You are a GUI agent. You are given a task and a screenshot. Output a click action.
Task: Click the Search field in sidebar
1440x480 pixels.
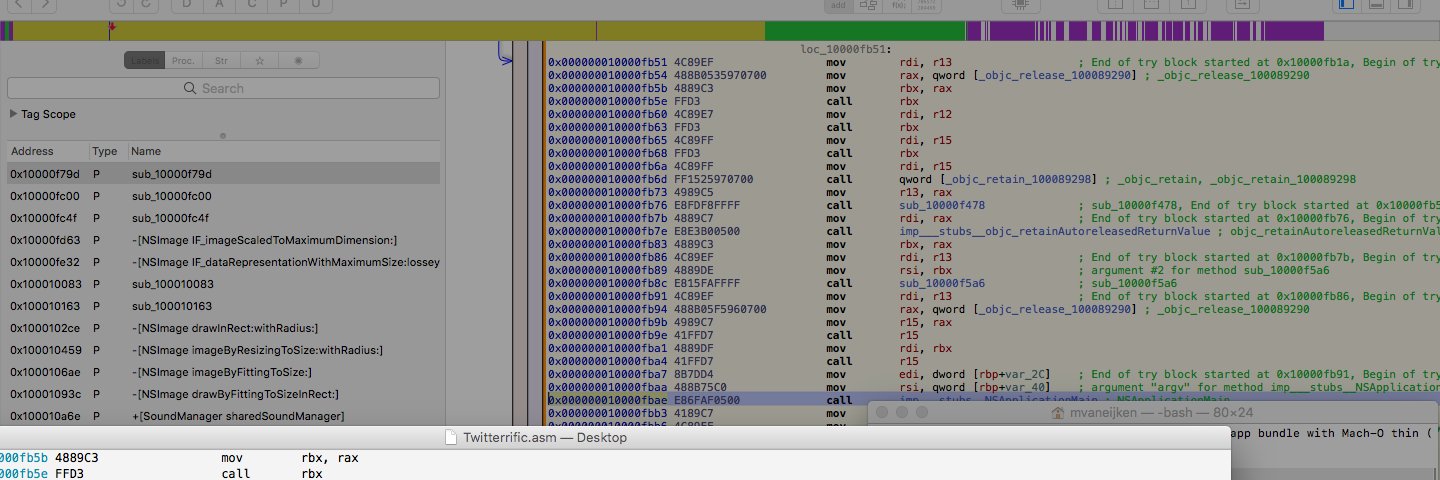click(x=223, y=88)
